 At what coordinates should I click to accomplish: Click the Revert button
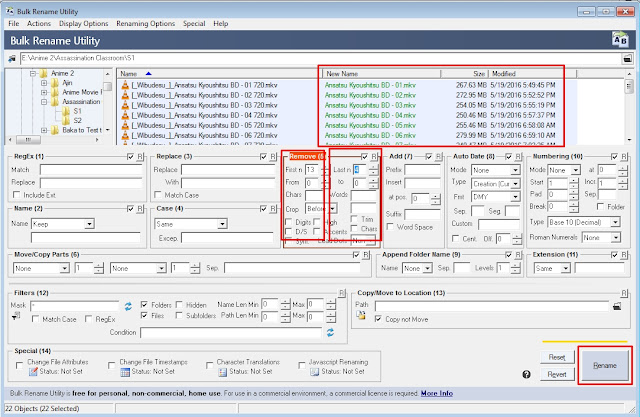557,374
